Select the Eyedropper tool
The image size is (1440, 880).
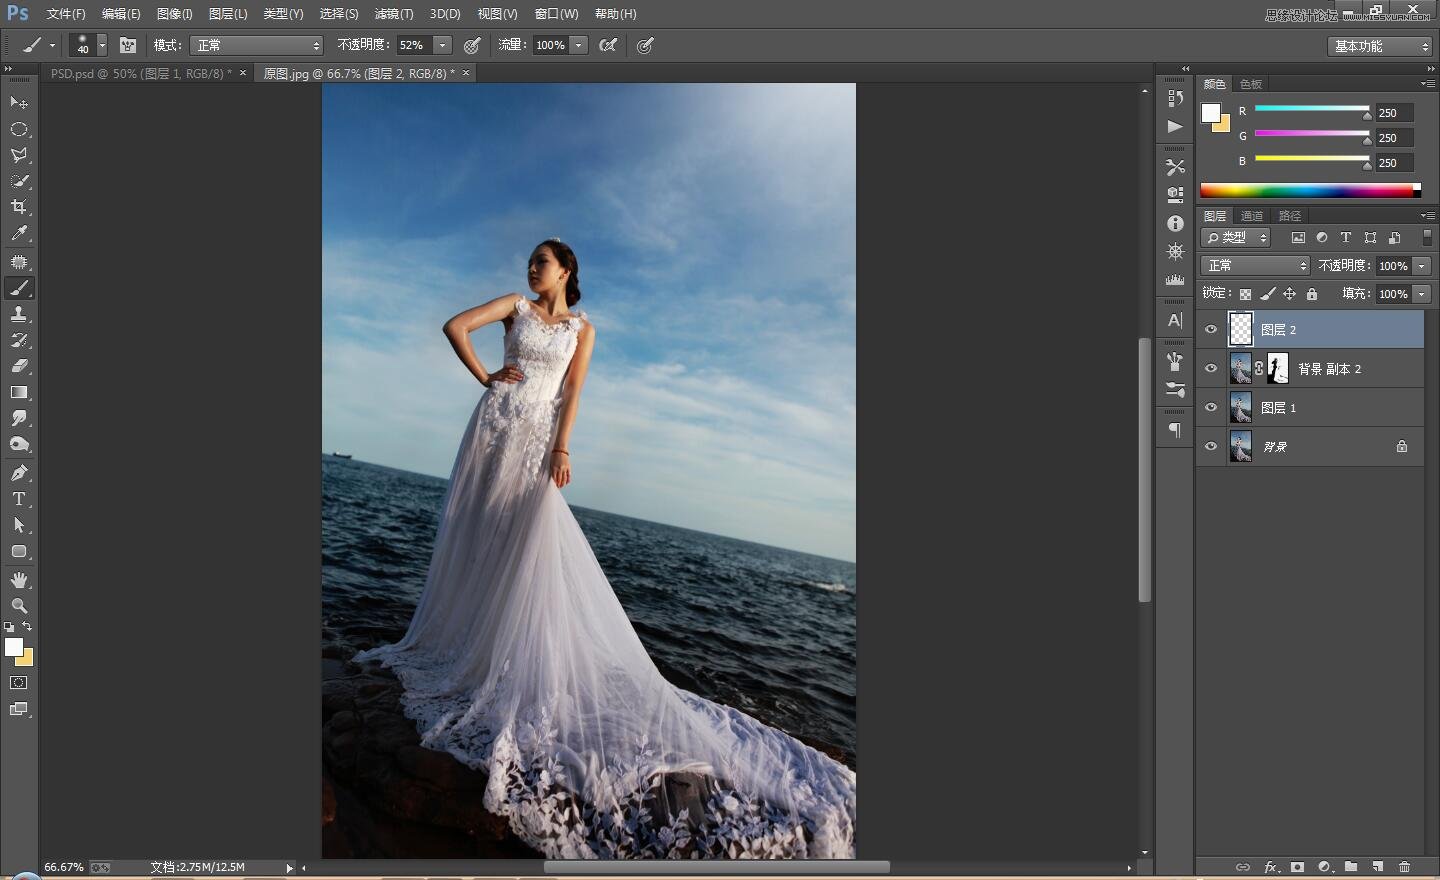19,234
